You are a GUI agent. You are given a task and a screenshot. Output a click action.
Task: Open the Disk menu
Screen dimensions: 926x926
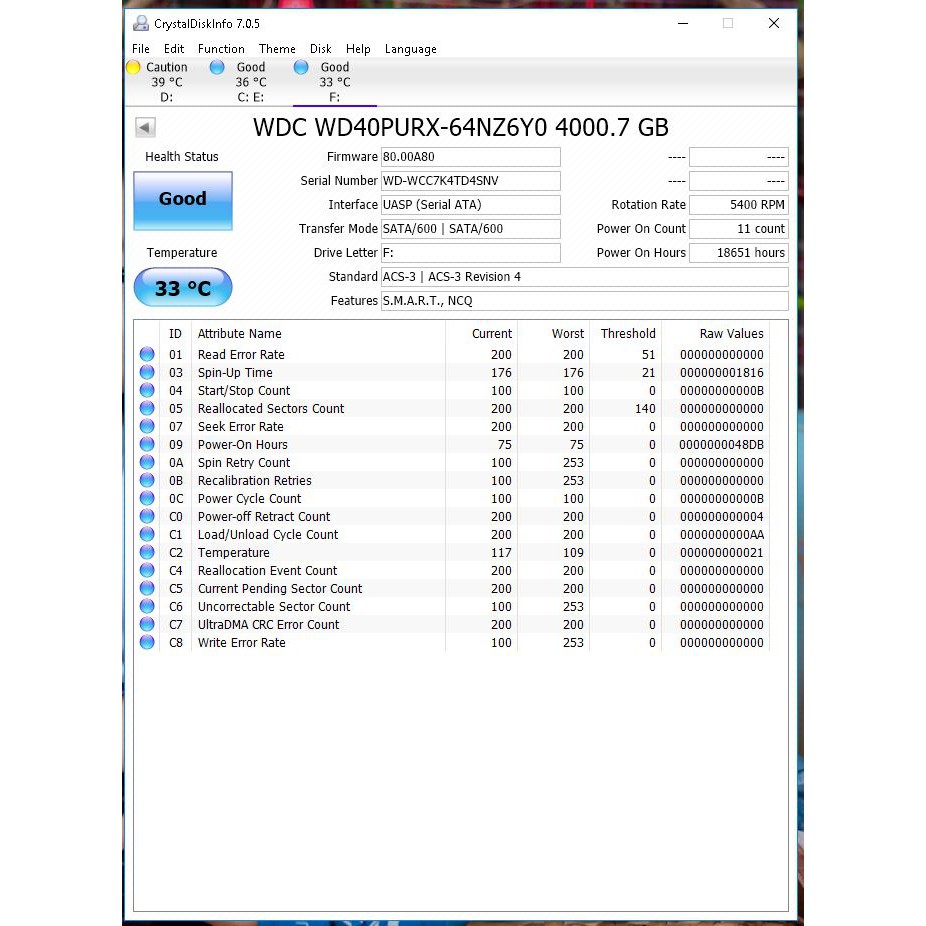(x=320, y=48)
